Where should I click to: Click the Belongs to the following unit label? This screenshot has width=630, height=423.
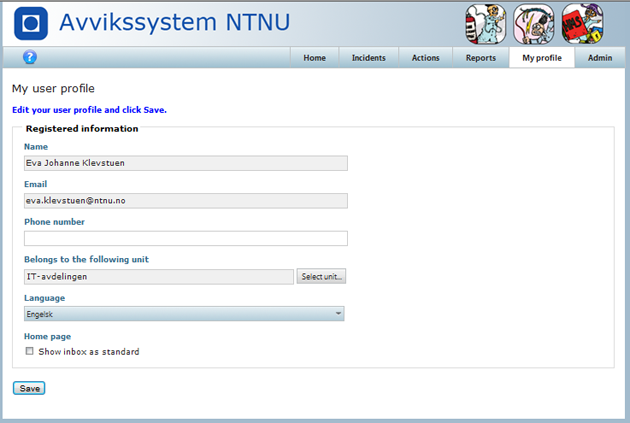point(86,260)
